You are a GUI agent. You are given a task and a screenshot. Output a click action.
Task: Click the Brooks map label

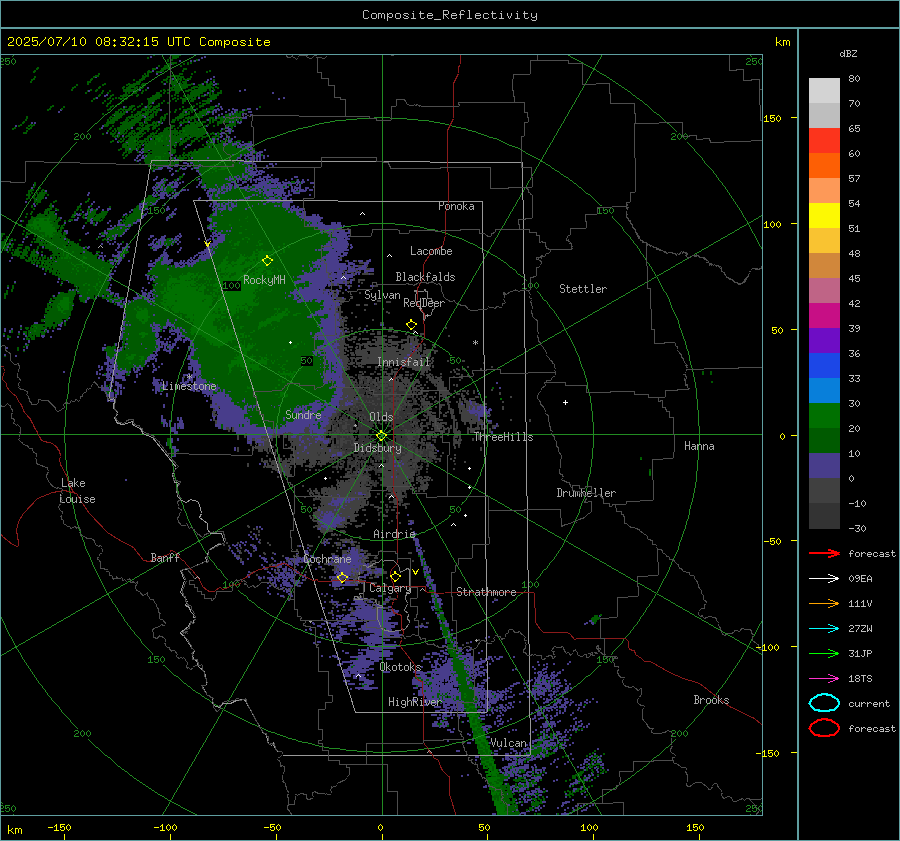coord(711,700)
